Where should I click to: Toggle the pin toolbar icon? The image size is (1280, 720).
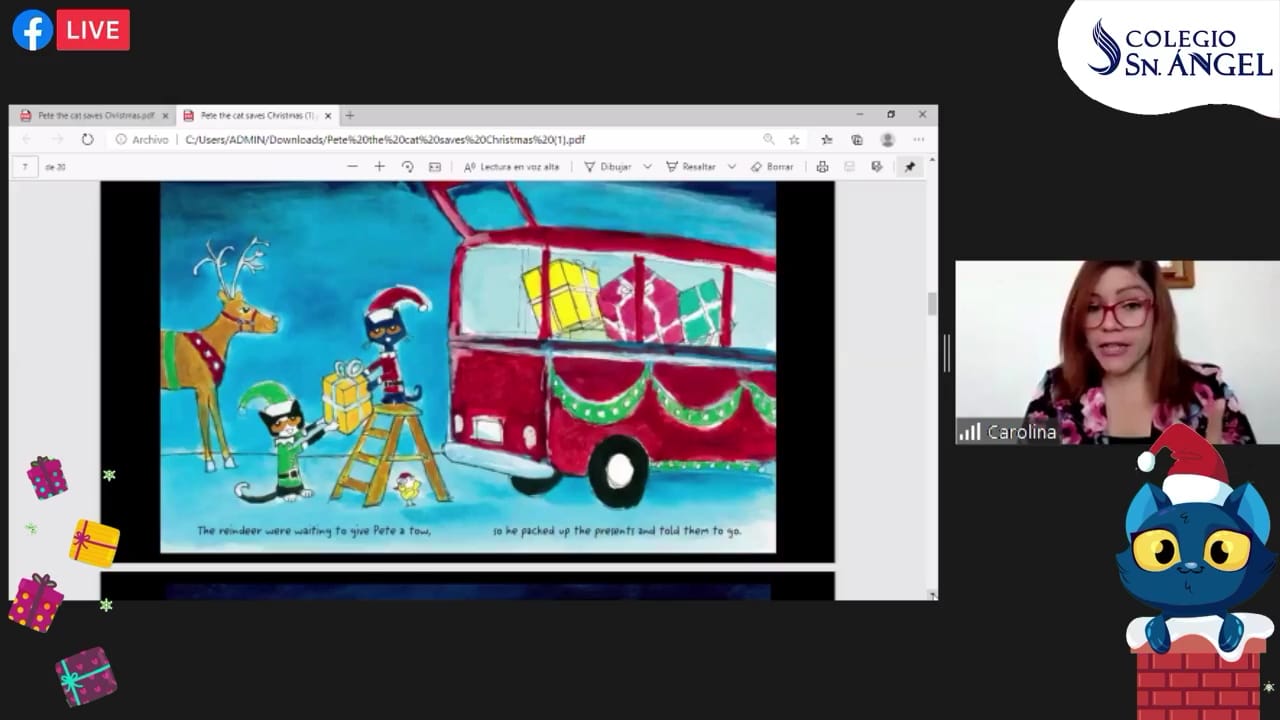(909, 167)
